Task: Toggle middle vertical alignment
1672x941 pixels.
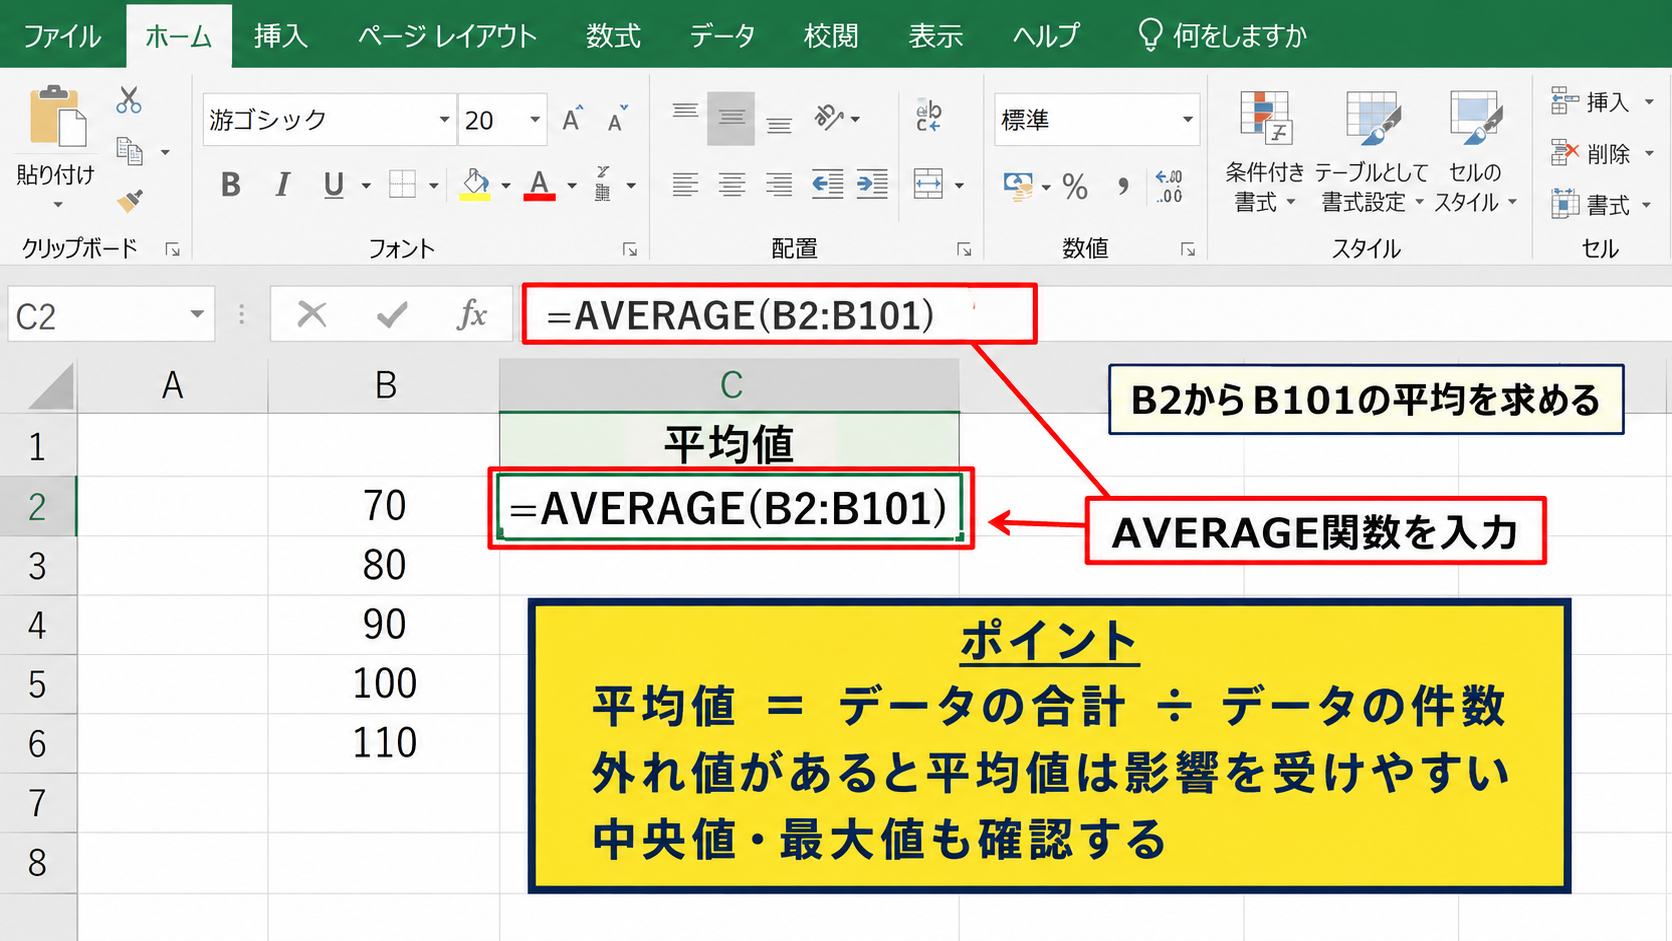Action: pos(731,118)
